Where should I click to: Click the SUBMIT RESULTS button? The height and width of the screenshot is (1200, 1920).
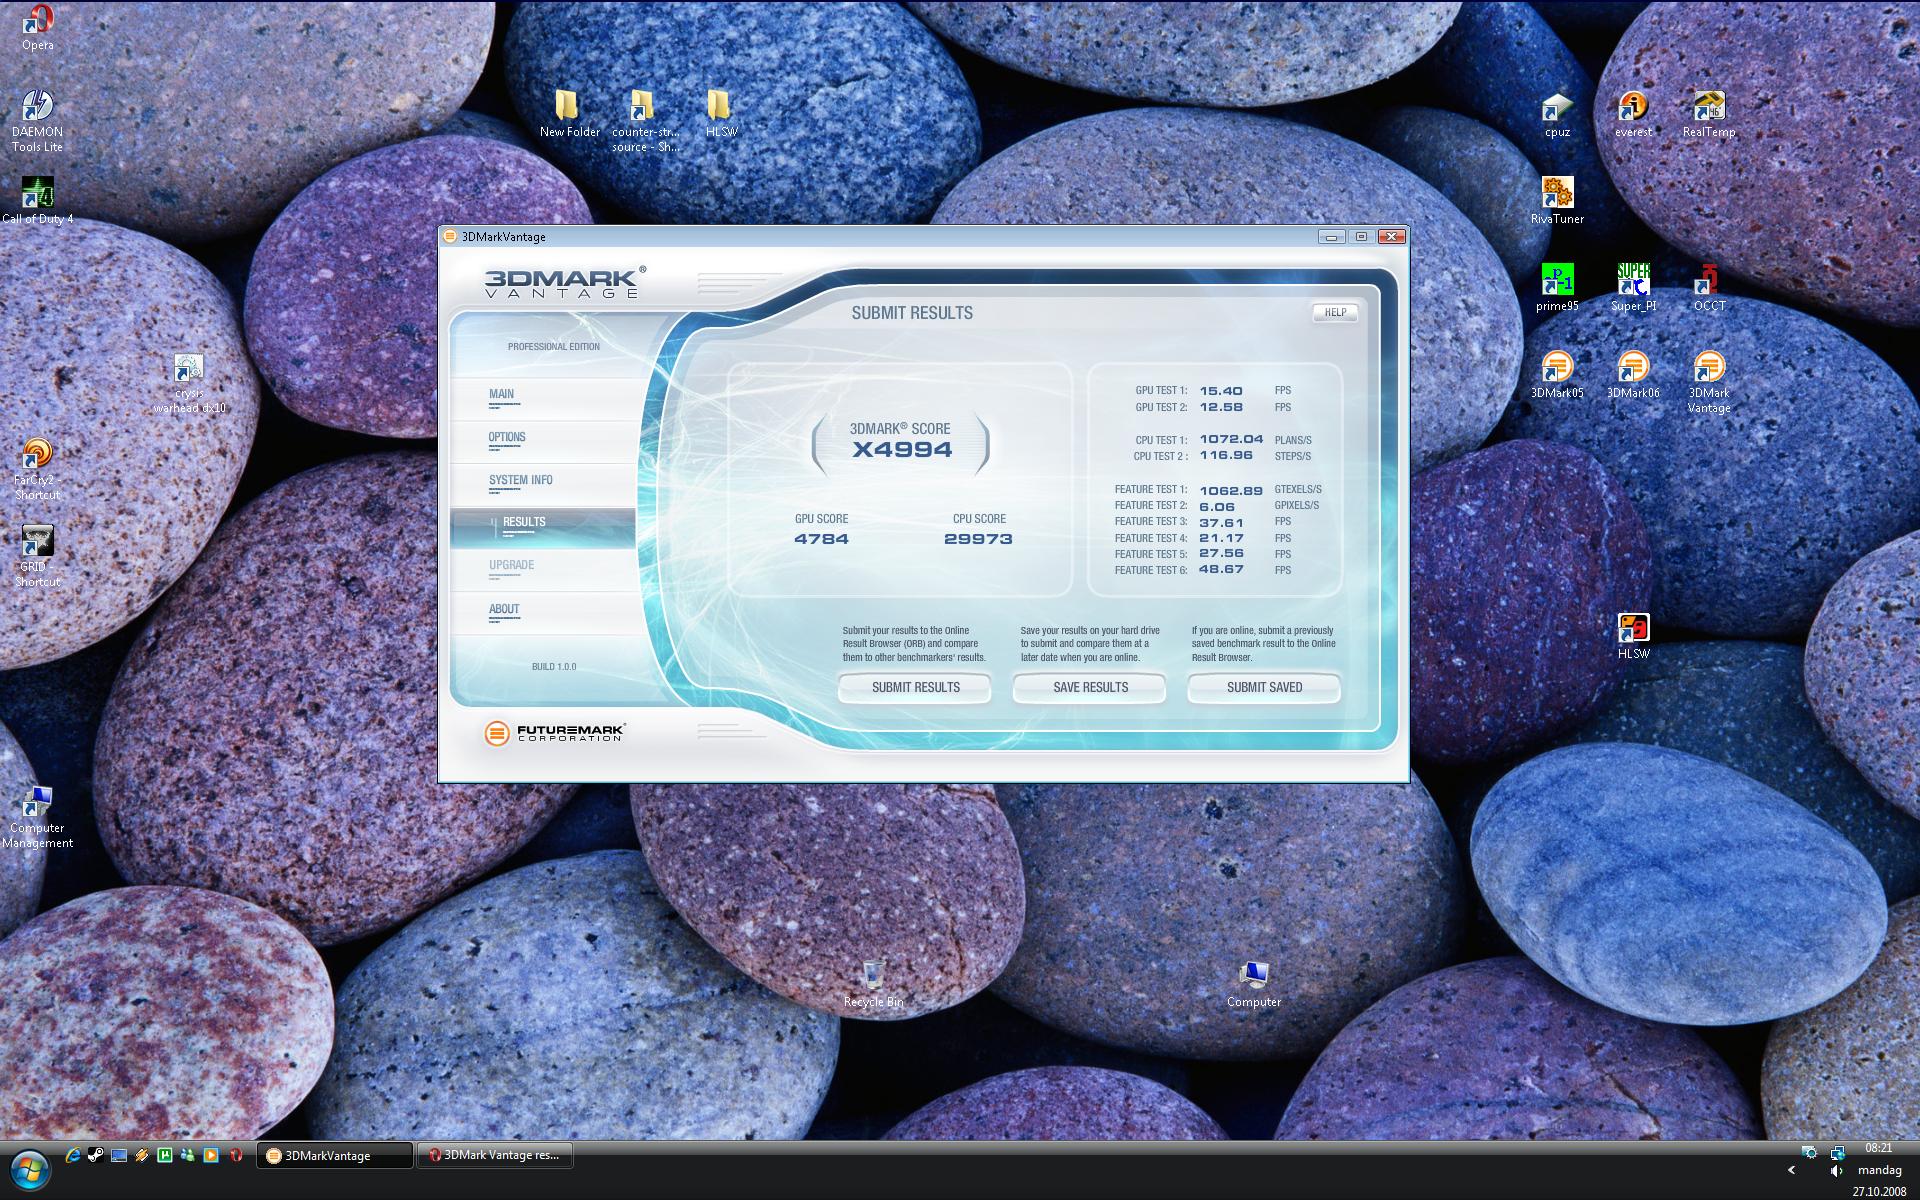[915, 687]
